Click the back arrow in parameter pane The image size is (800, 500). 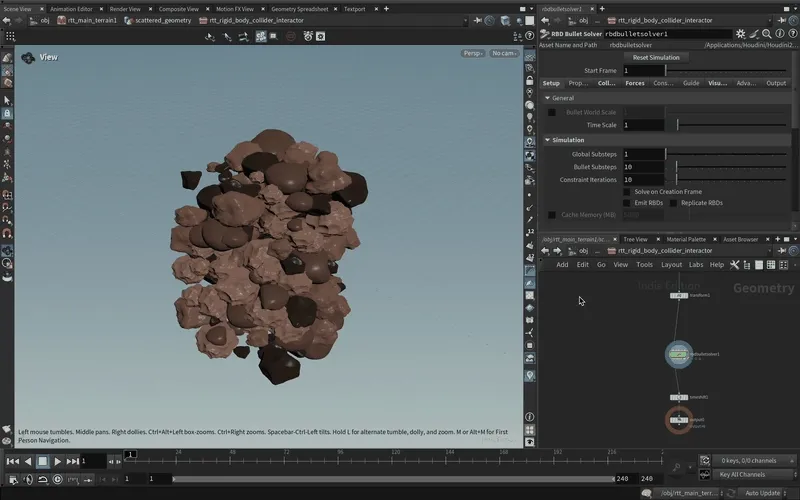[x=545, y=20]
